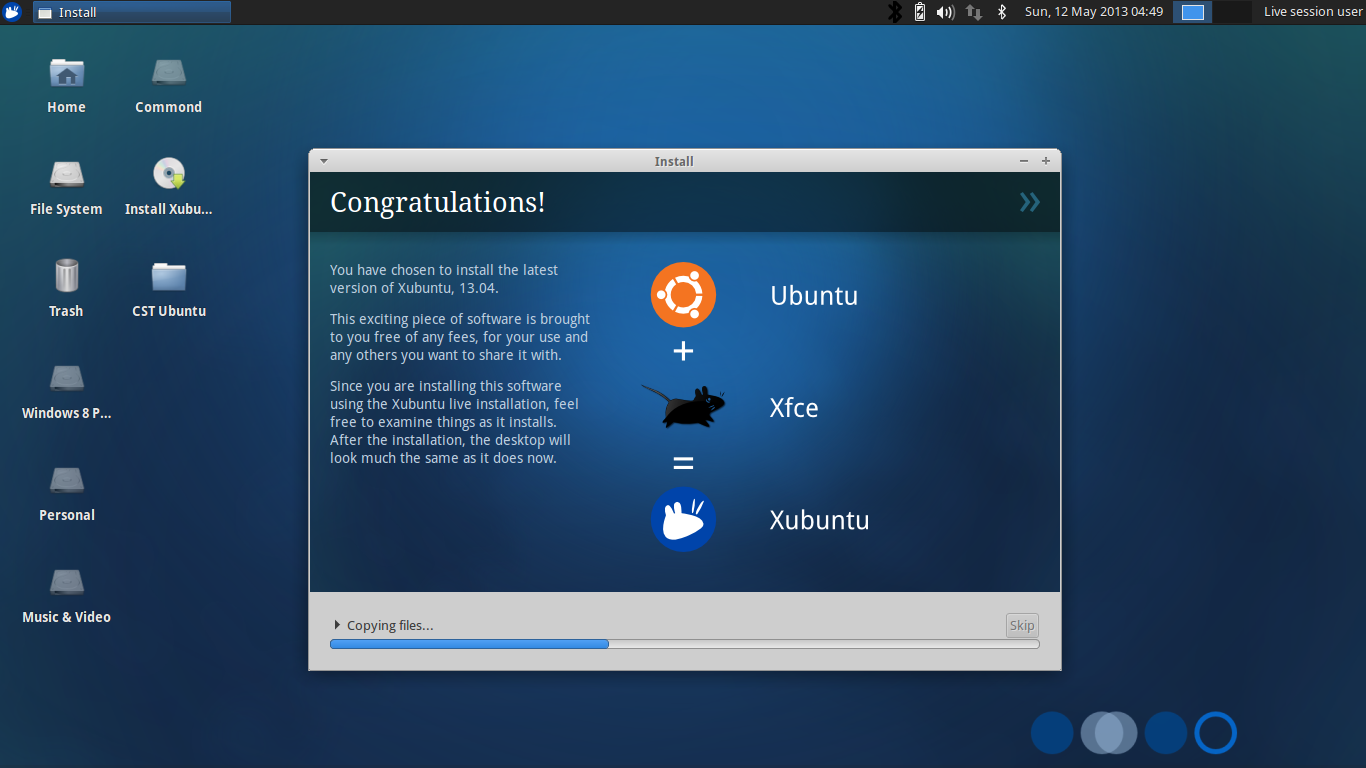The width and height of the screenshot is (1366, 768).
Task: Click the Ubuntu label text in slideshow
Action: tap(814, 296)
